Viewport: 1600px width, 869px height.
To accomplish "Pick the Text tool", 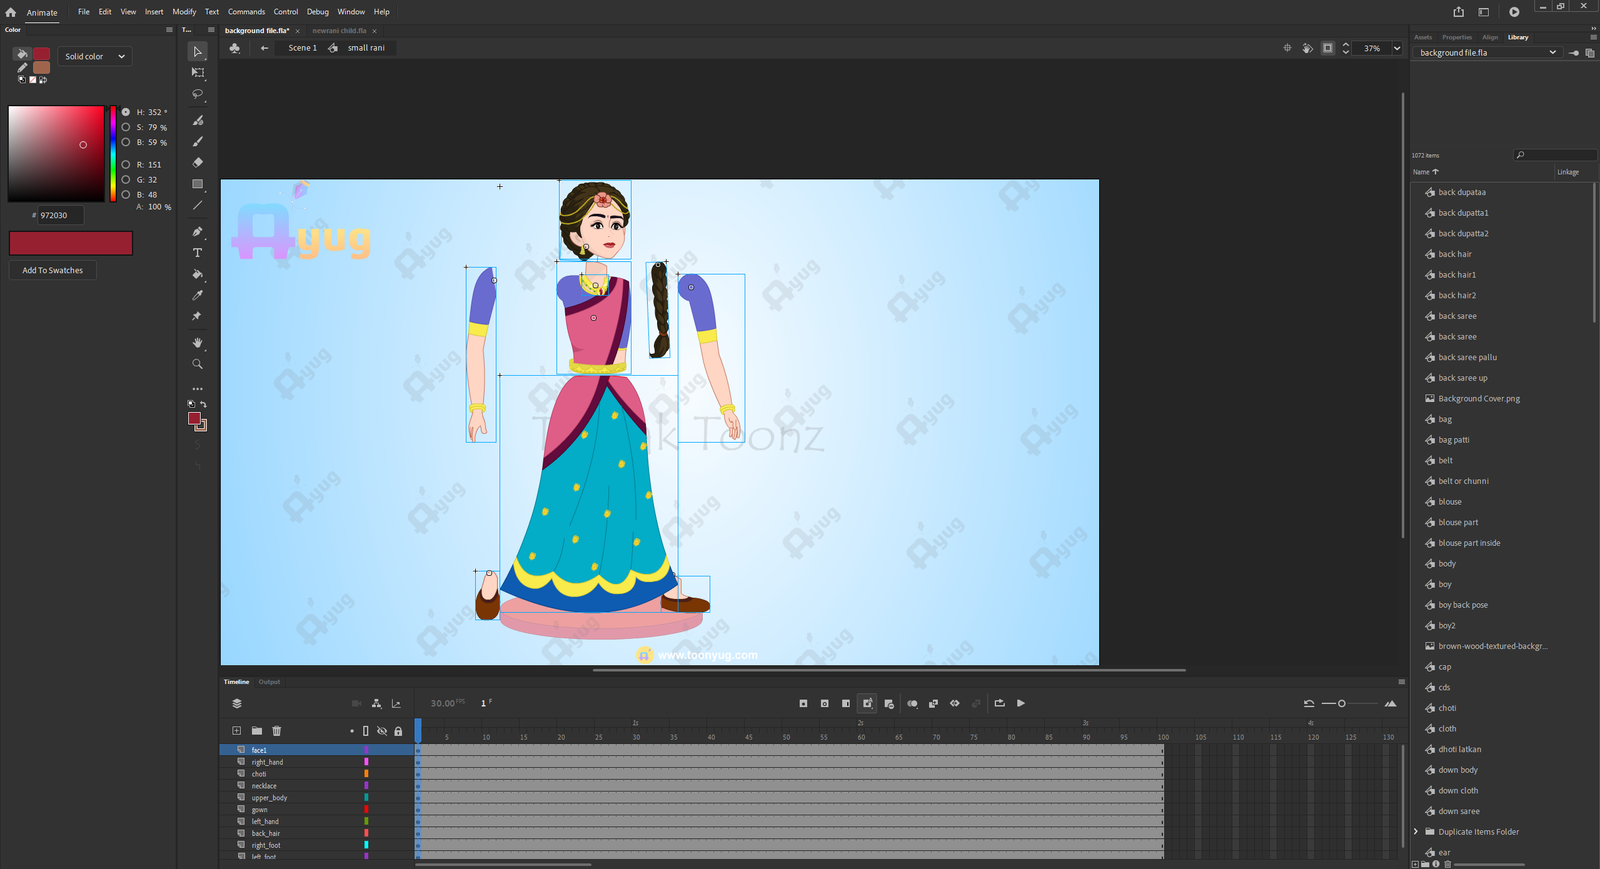I will [197, 253].
